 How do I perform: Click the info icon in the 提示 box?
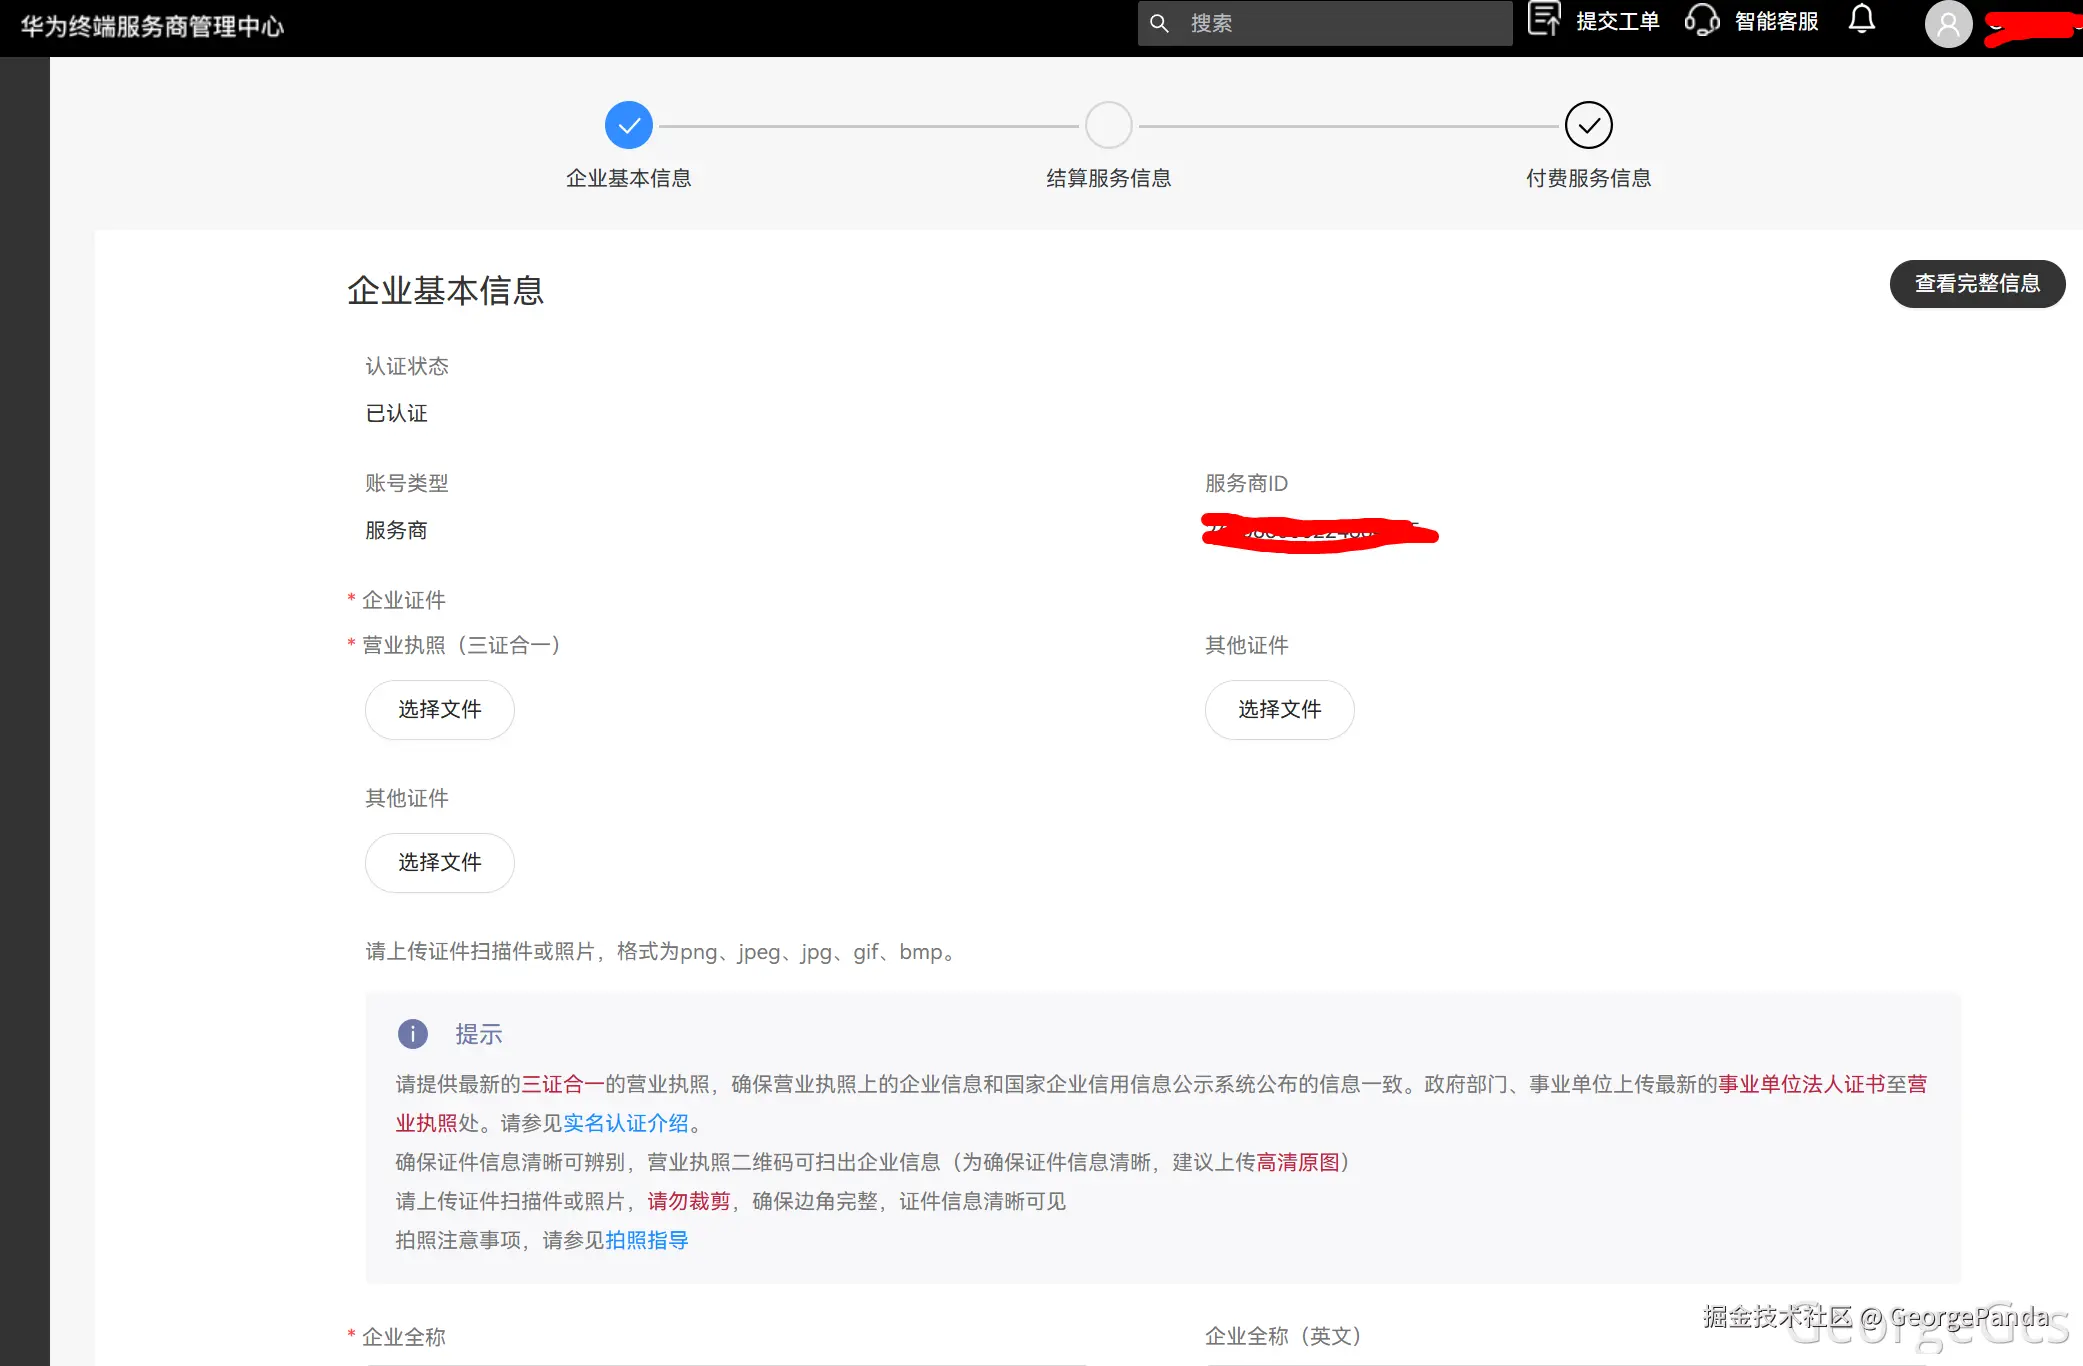click(412, 1034)
